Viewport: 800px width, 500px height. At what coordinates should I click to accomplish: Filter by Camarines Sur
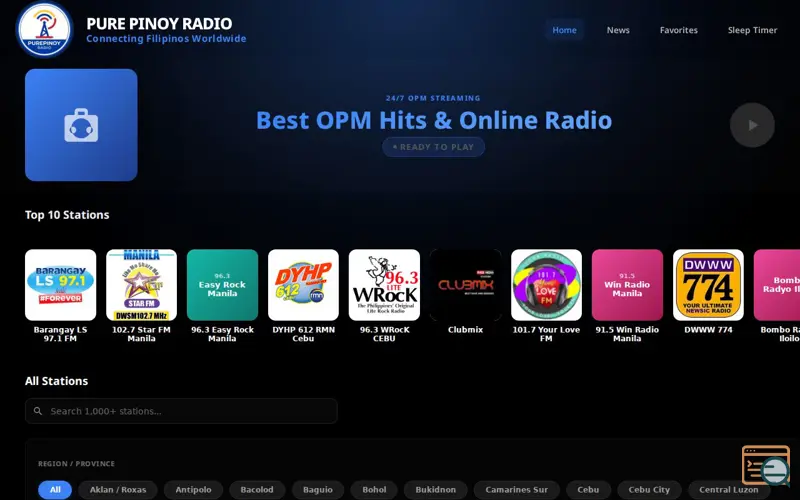coord(516,490)
